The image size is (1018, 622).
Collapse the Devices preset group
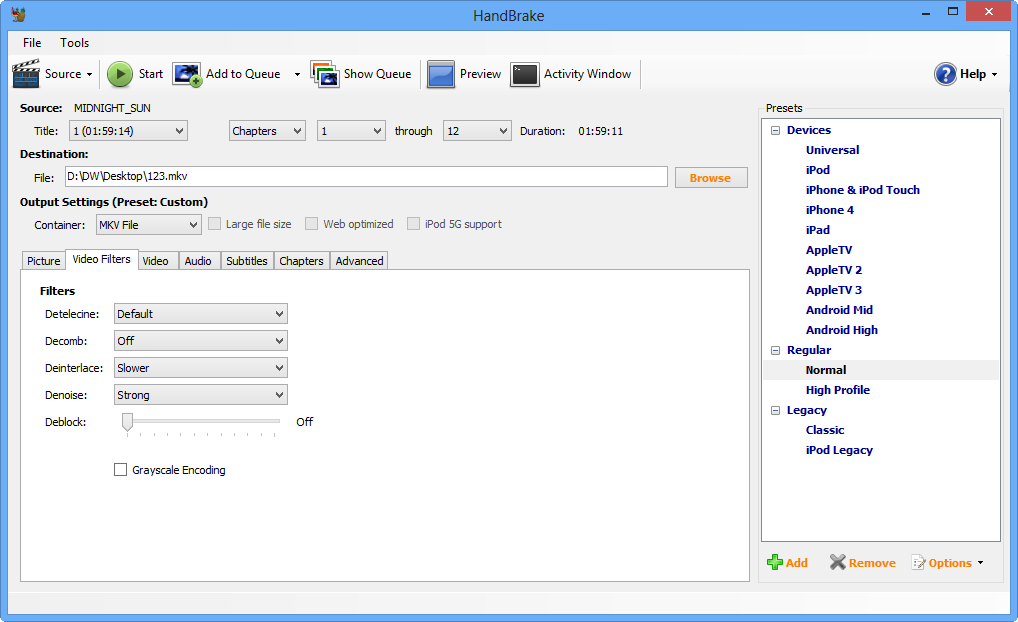coord(775,131)
